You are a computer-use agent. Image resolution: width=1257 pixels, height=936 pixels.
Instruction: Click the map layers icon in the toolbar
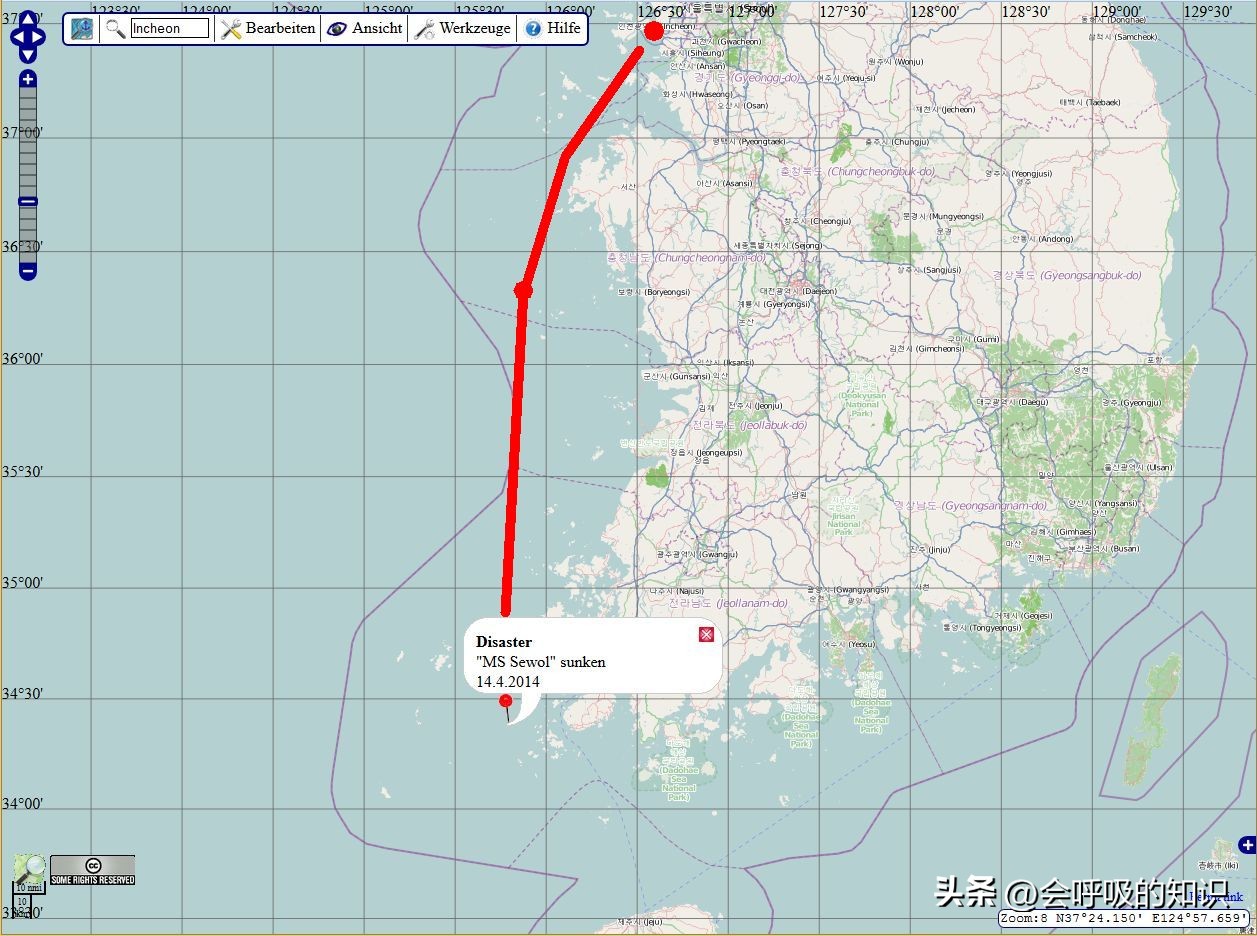pos(81,28)
